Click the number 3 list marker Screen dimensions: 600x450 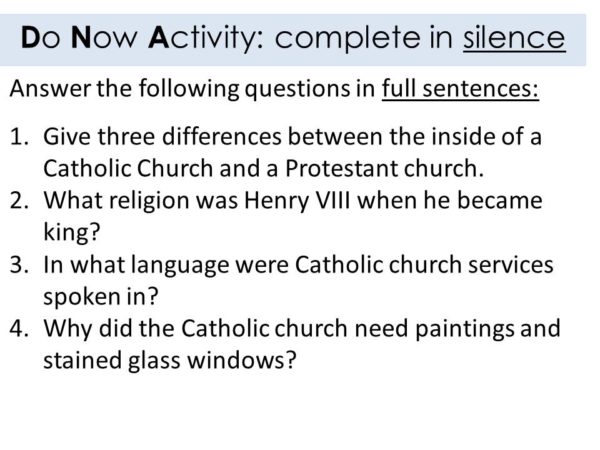click(18, 265)
